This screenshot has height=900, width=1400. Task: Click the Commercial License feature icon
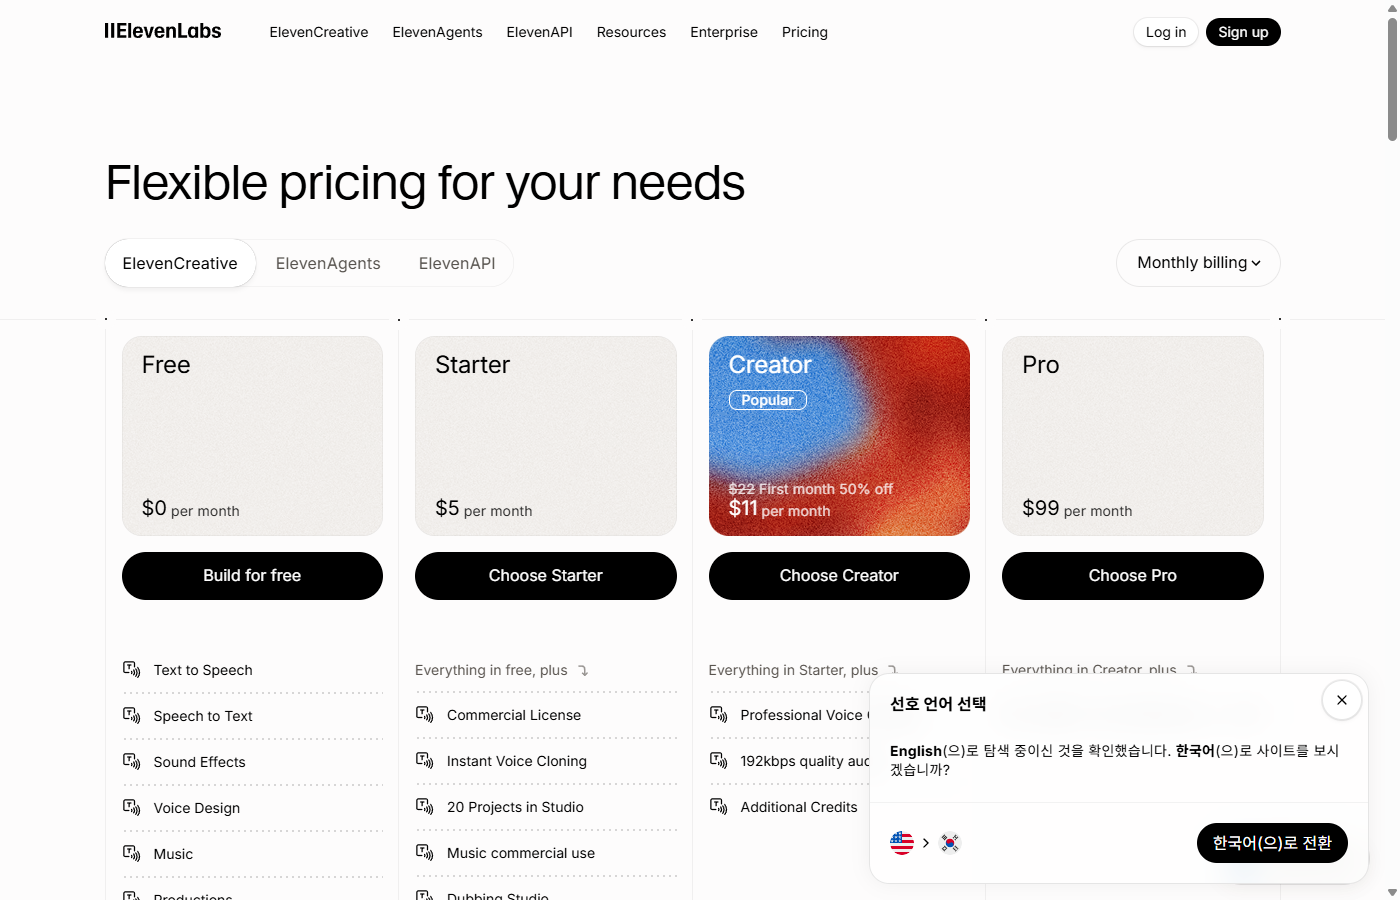(425, 714)
